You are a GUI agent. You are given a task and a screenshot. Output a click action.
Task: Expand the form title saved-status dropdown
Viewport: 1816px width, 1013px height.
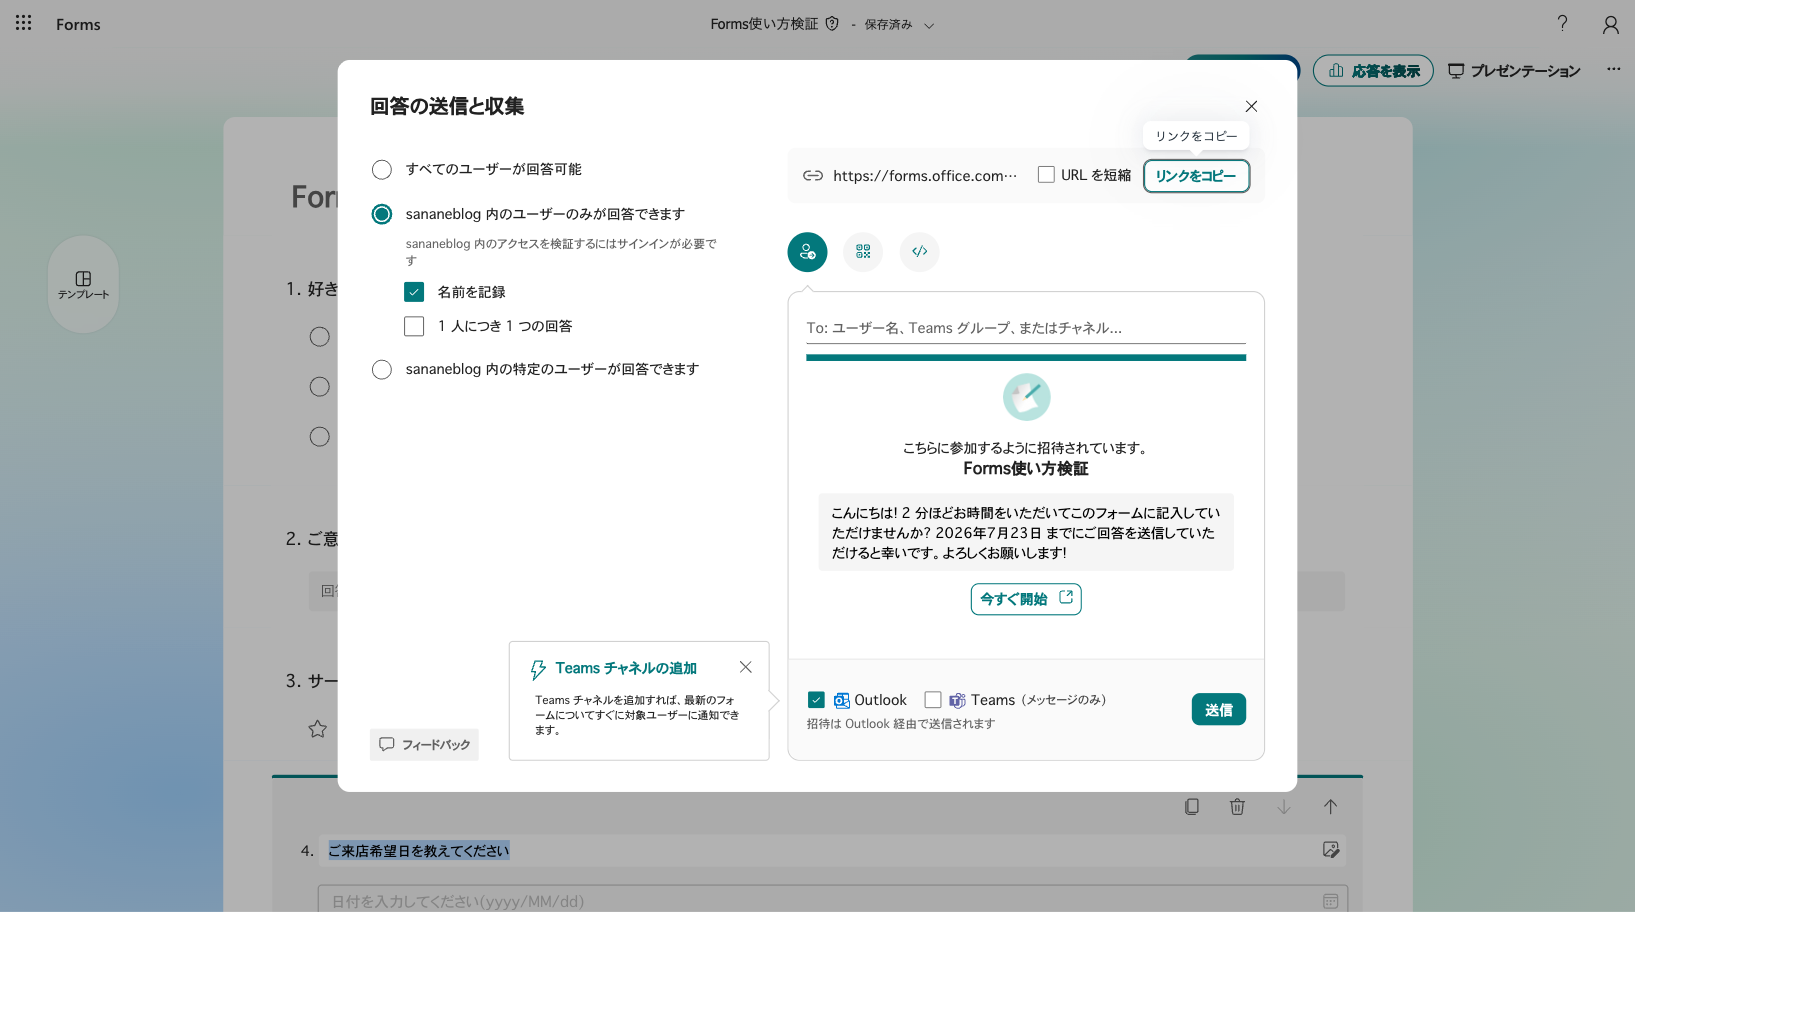pos(929,25)
